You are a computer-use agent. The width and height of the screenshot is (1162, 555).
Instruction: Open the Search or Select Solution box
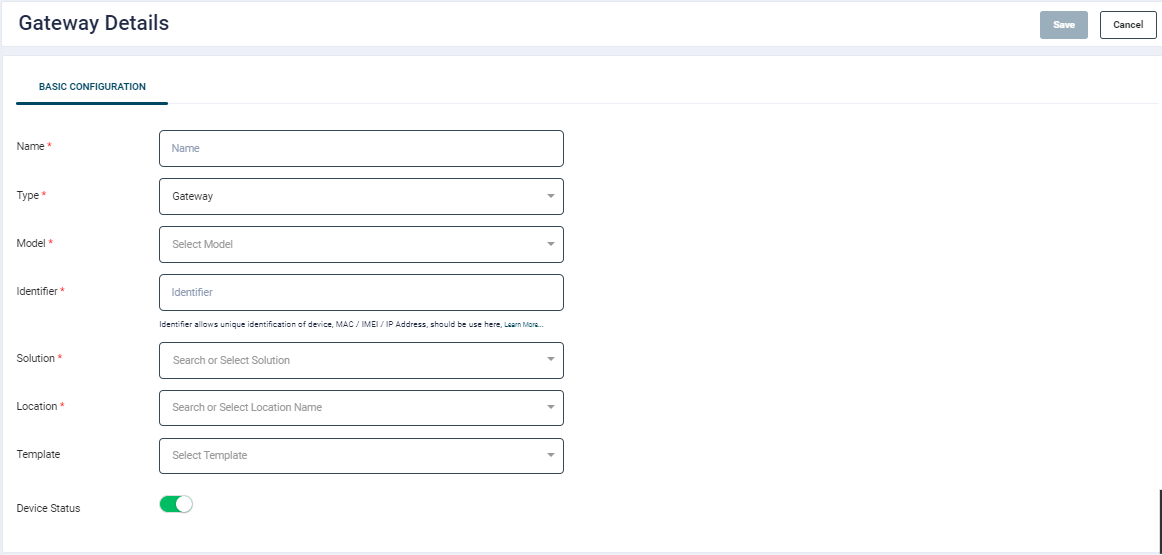tap(350, 360)
